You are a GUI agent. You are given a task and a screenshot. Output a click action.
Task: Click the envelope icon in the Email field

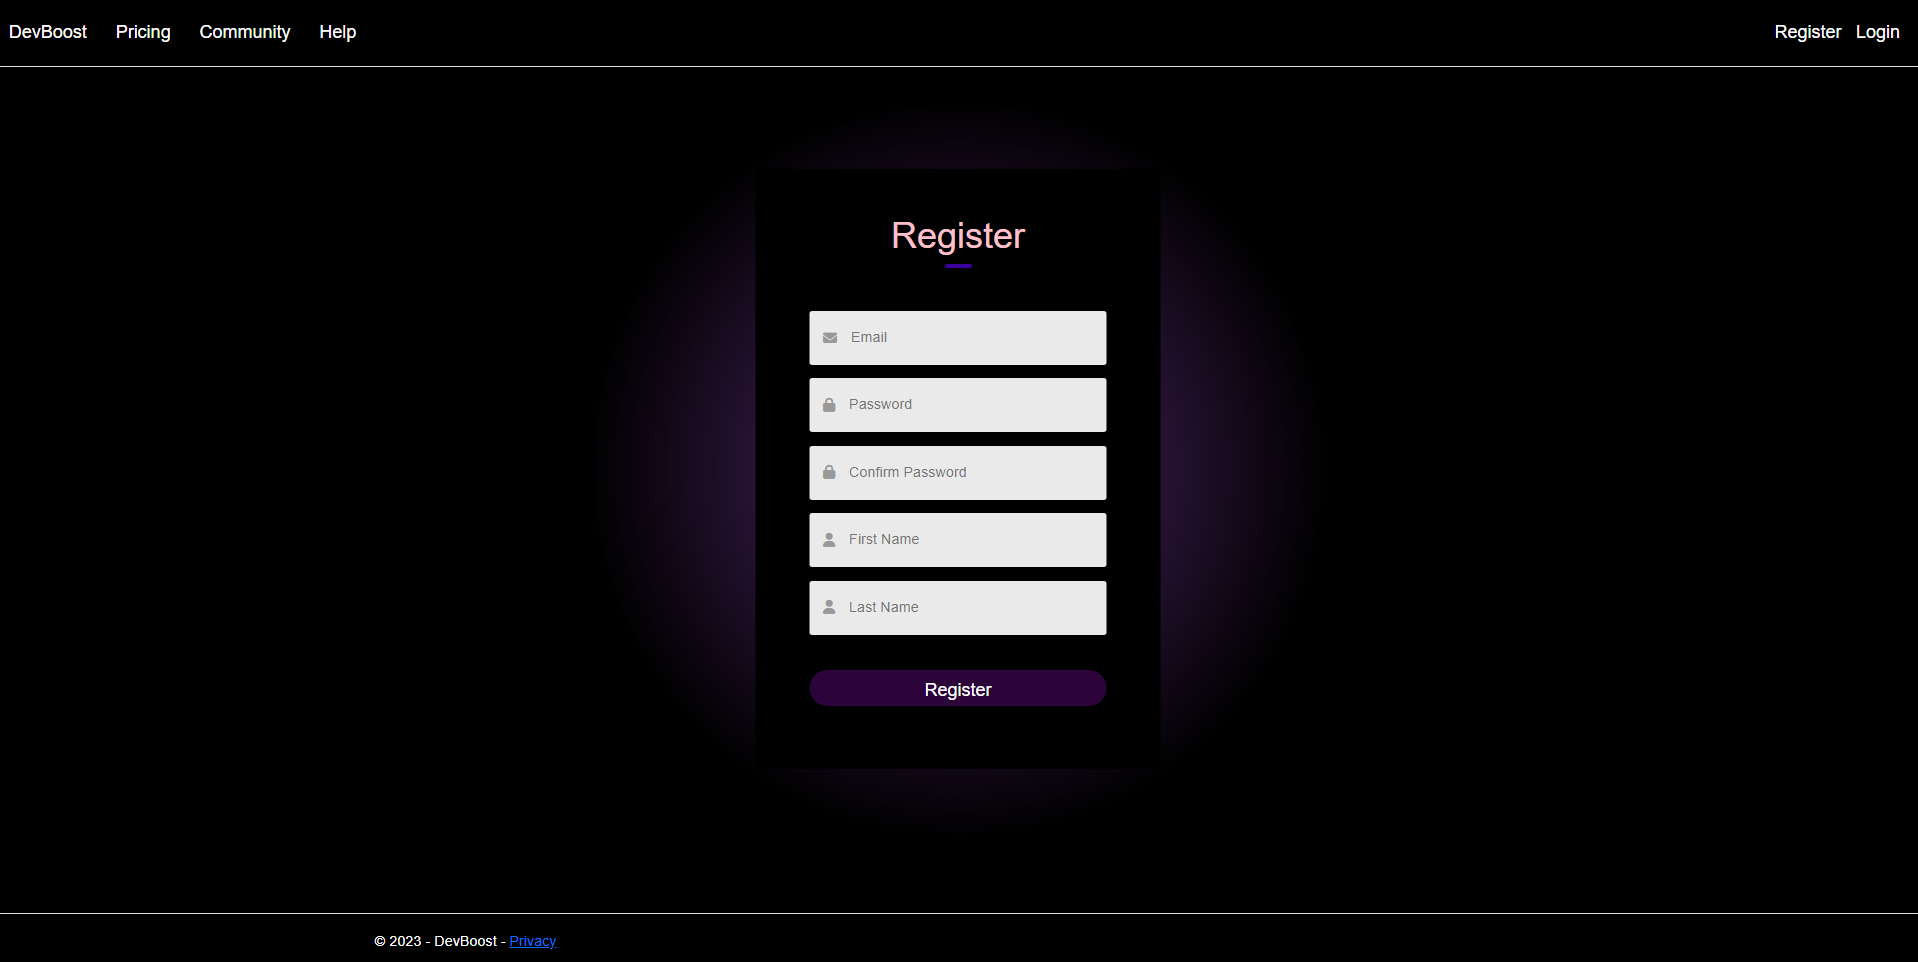tap(829, 338)
